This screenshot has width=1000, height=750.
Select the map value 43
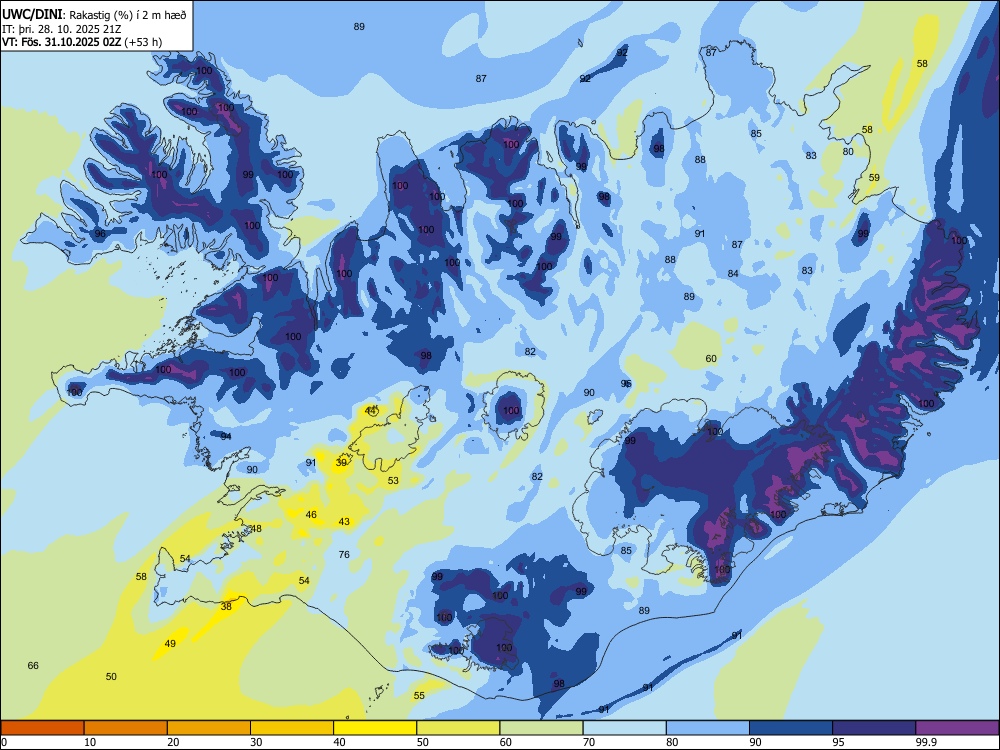[x=344, y=522]
